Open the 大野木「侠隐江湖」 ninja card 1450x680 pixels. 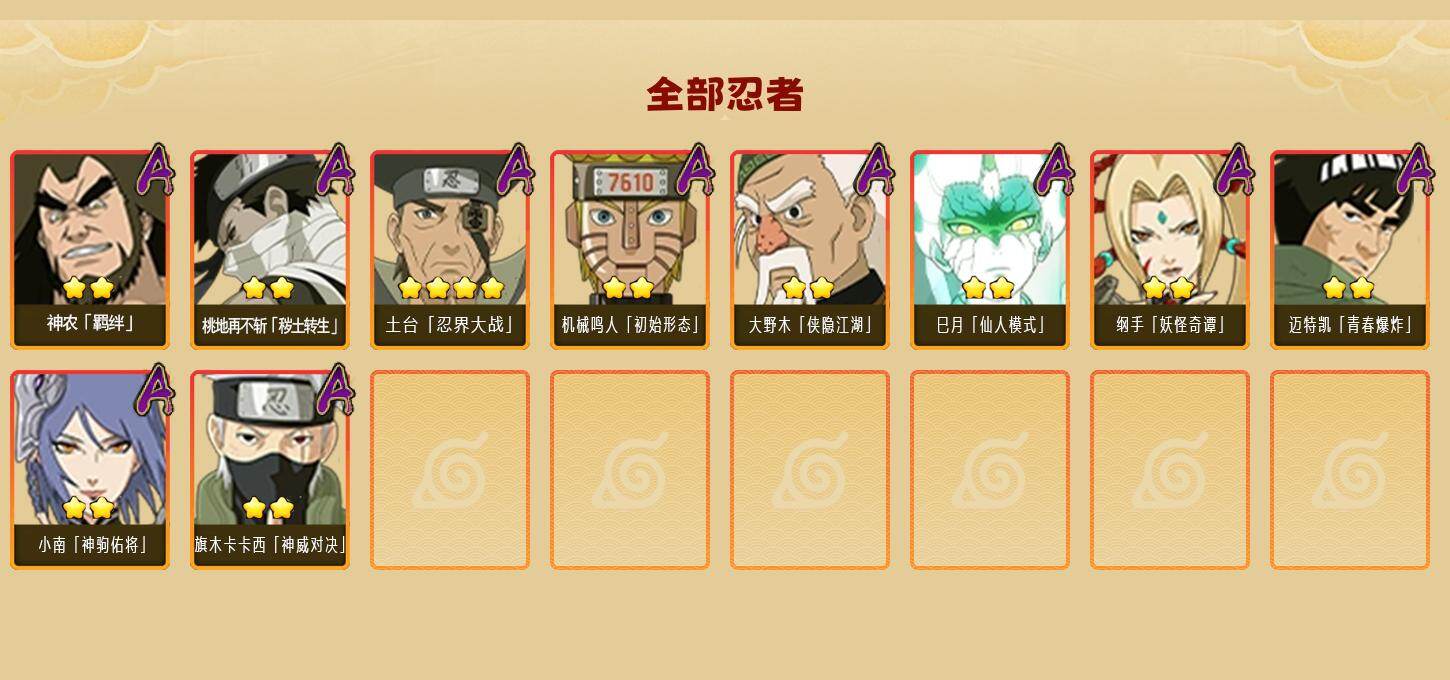[810, 250]
